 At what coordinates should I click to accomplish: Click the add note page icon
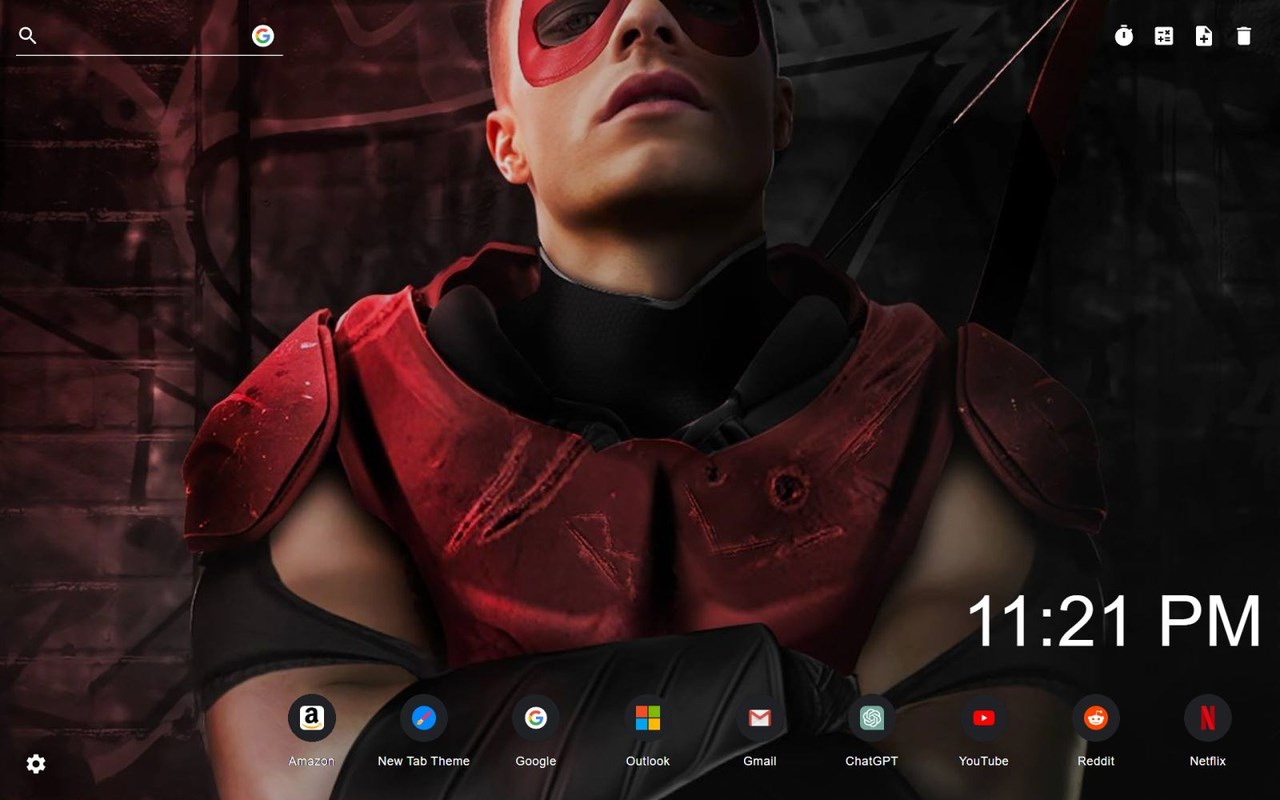[1204, 36]
